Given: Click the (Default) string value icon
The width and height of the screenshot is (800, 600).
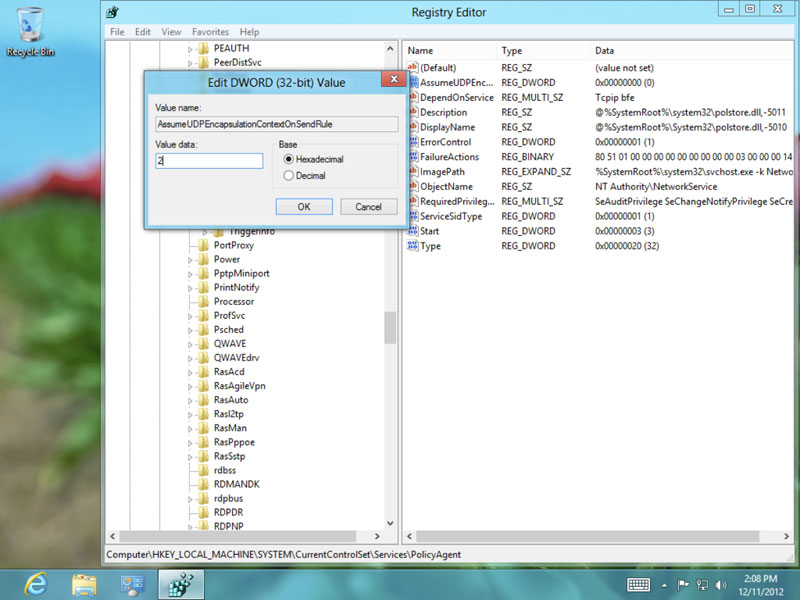Looking at the screenshot, I should point(413,67).
